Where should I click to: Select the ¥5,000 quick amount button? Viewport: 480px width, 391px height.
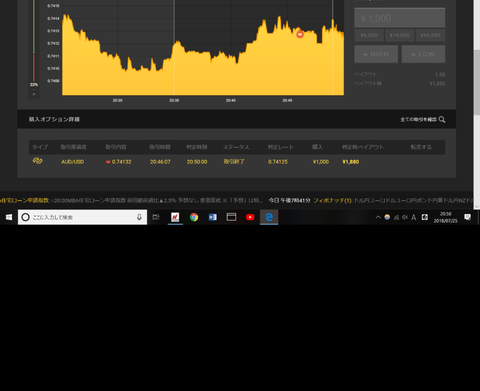369,35
